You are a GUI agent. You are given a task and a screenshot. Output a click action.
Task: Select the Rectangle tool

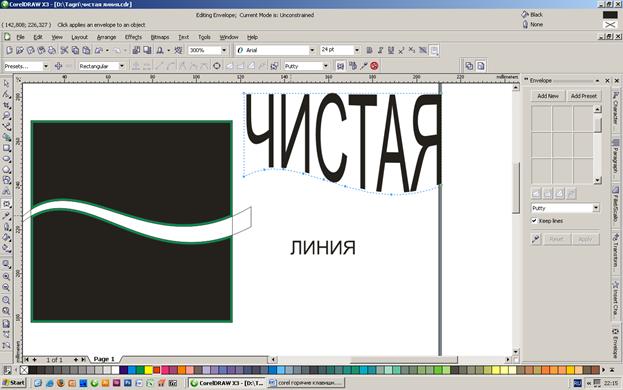click(x=6, y=148)
